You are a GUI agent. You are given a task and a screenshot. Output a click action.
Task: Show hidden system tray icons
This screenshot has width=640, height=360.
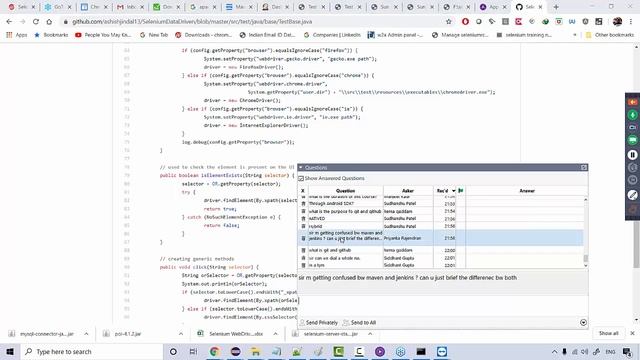pyautogui.click(x=554, y=351)
